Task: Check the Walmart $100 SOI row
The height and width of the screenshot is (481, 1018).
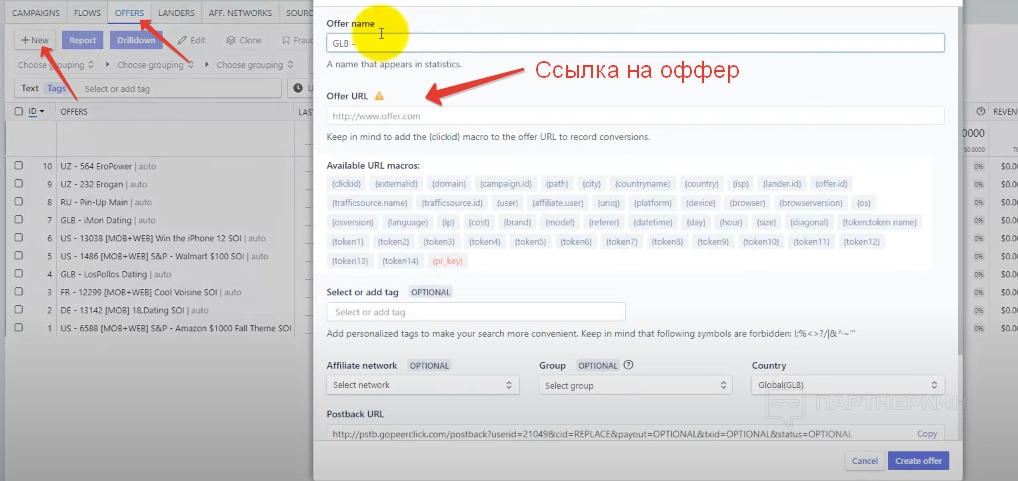Action: 19,256
